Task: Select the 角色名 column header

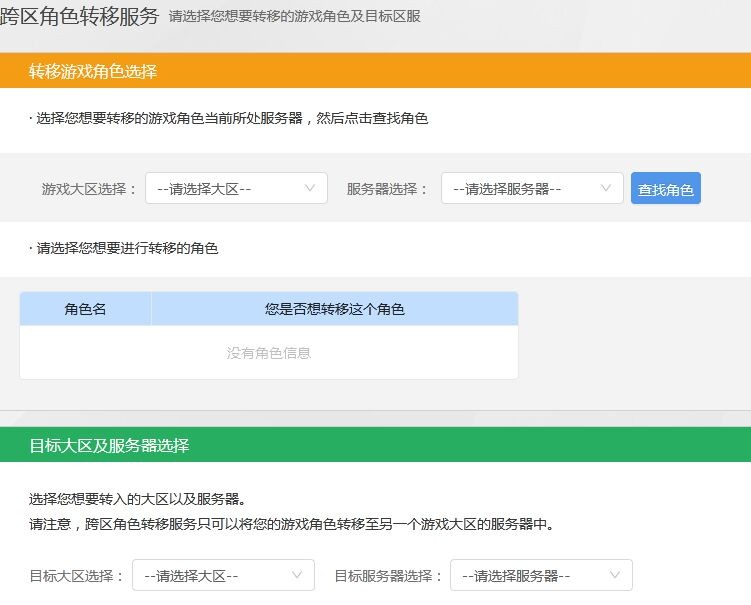Action: [x=85, y=309]
